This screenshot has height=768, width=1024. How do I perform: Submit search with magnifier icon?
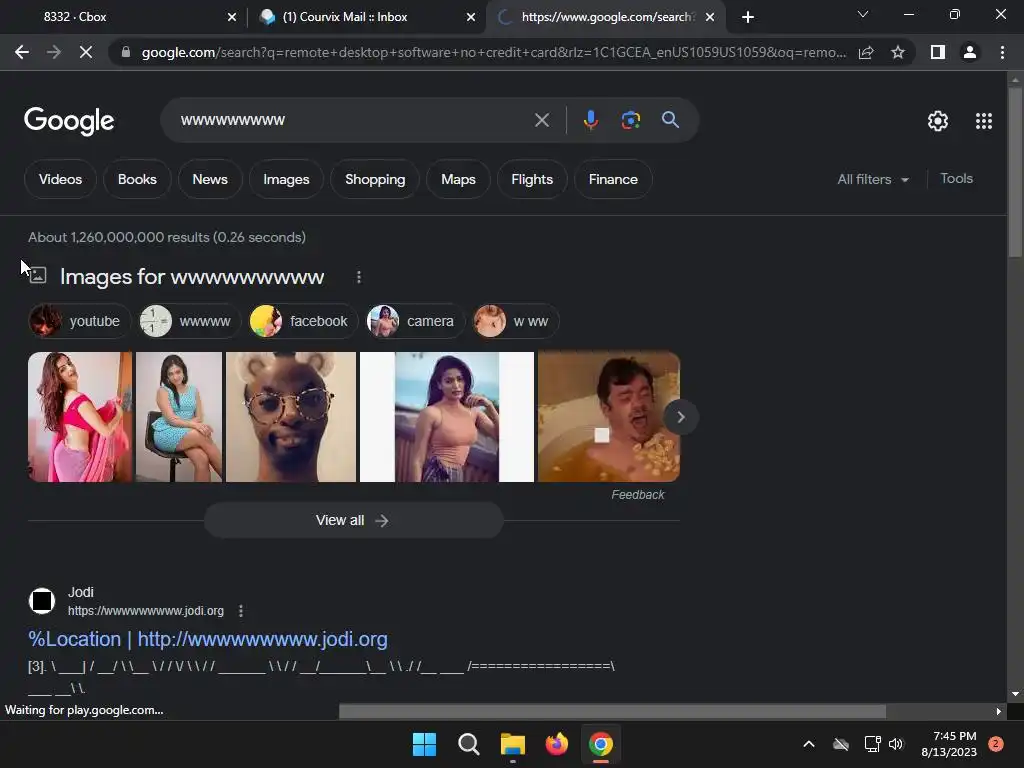coord(670,120)
